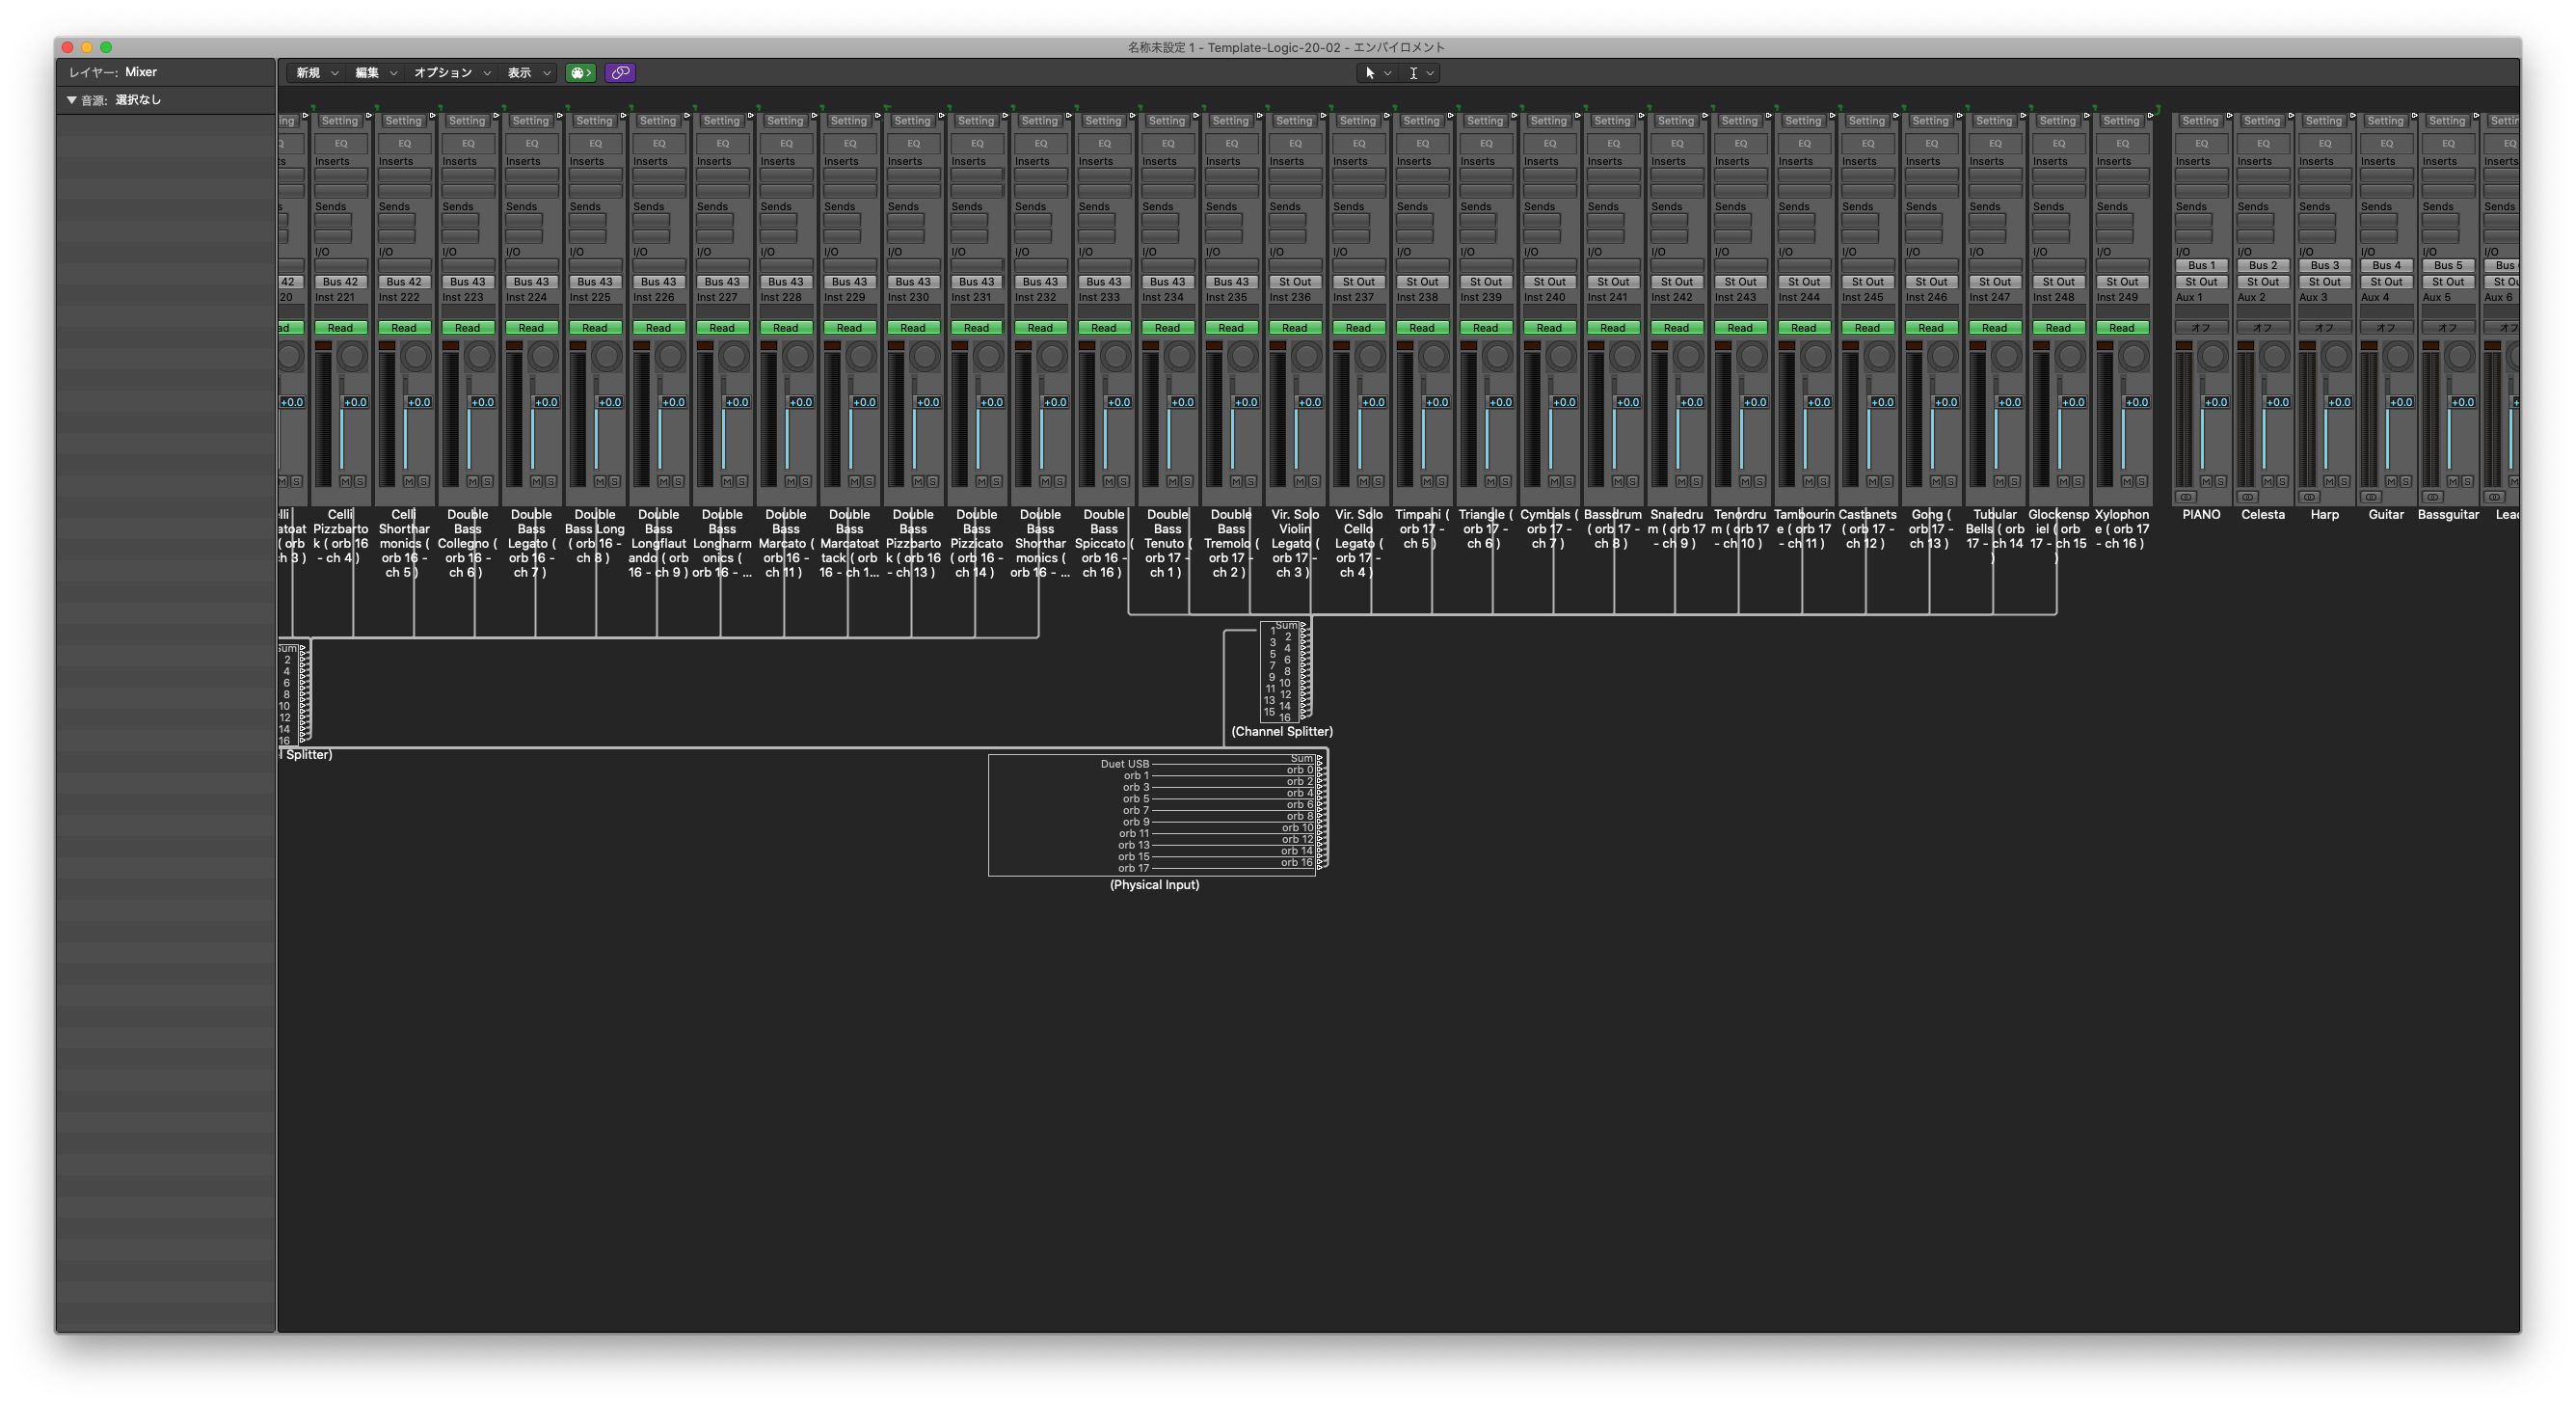Open the text tool menu
This screenshot has height=1406, width=2576.
1420,73
